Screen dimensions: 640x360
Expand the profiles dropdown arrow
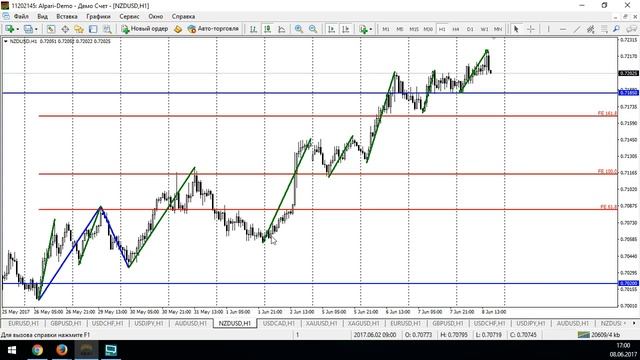pos(36,29)
